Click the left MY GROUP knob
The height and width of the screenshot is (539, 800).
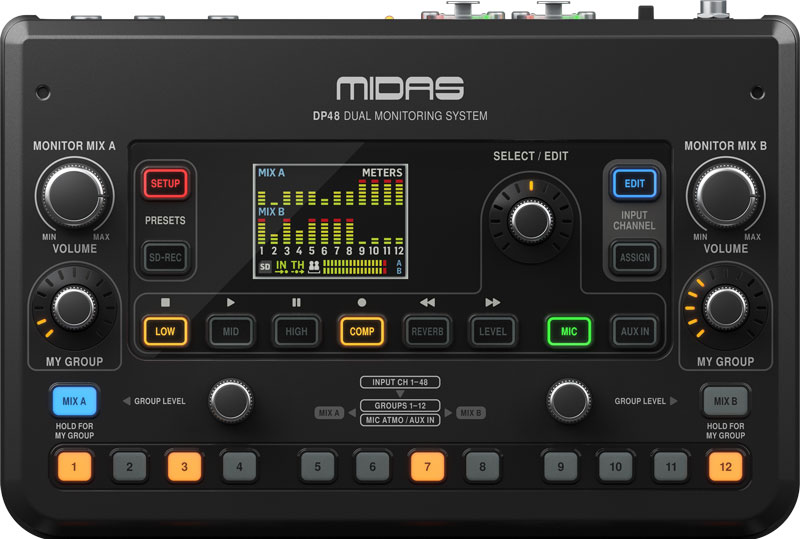(x=74, y=308)
